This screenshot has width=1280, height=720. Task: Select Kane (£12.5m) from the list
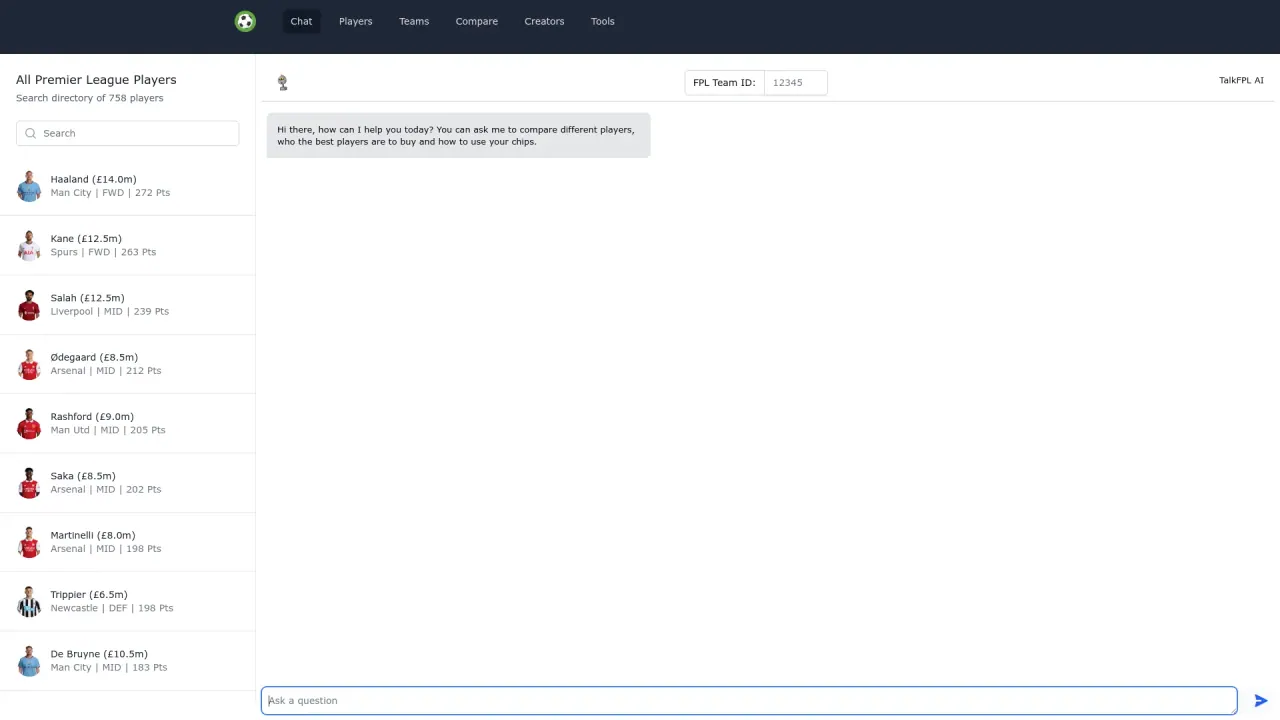[128, 245]
